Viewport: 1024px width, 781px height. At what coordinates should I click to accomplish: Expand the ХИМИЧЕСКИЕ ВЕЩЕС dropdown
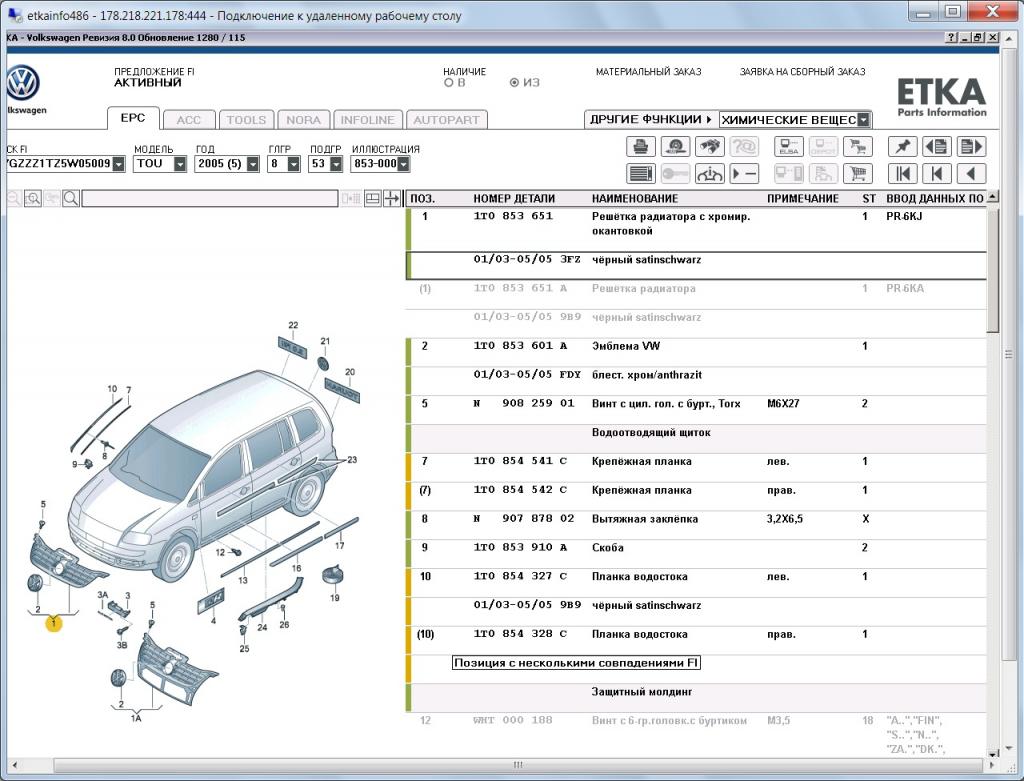pos(863,120)
